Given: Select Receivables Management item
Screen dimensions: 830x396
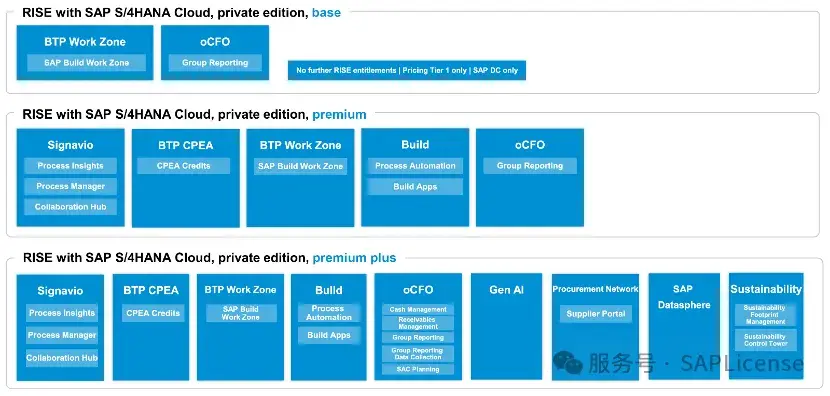Looking at the screenshot, I should tap(418, 323).
